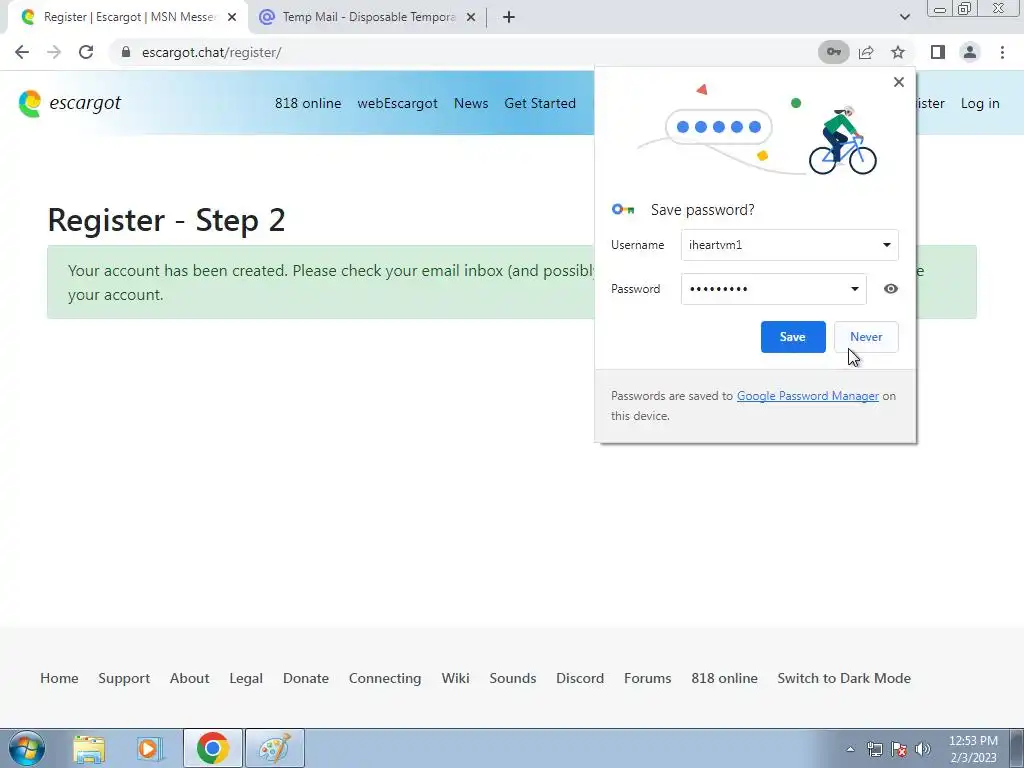The height and width of the screenshot is (768, 1024).
Task: Click the share page icon
Action: point(866,52)
